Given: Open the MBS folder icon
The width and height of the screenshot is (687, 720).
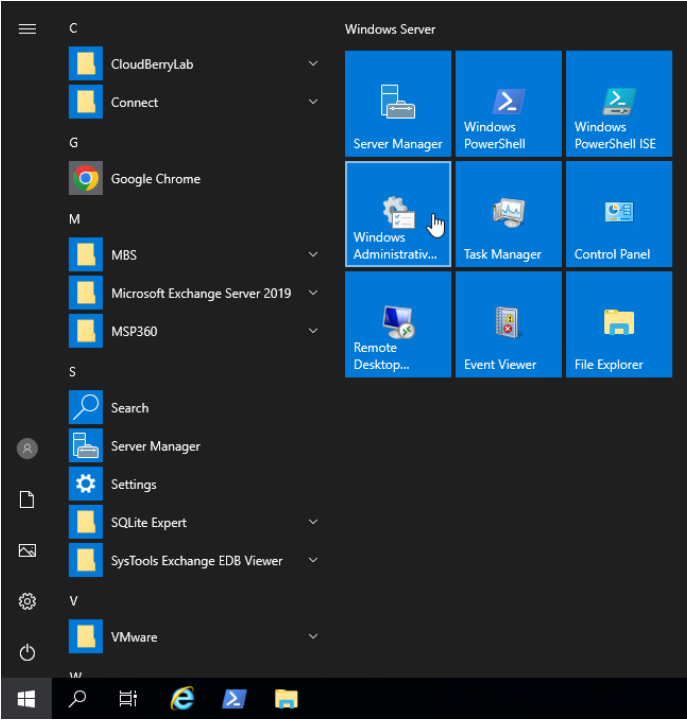Looking at the screenshot, I should [x=86, y=254].
